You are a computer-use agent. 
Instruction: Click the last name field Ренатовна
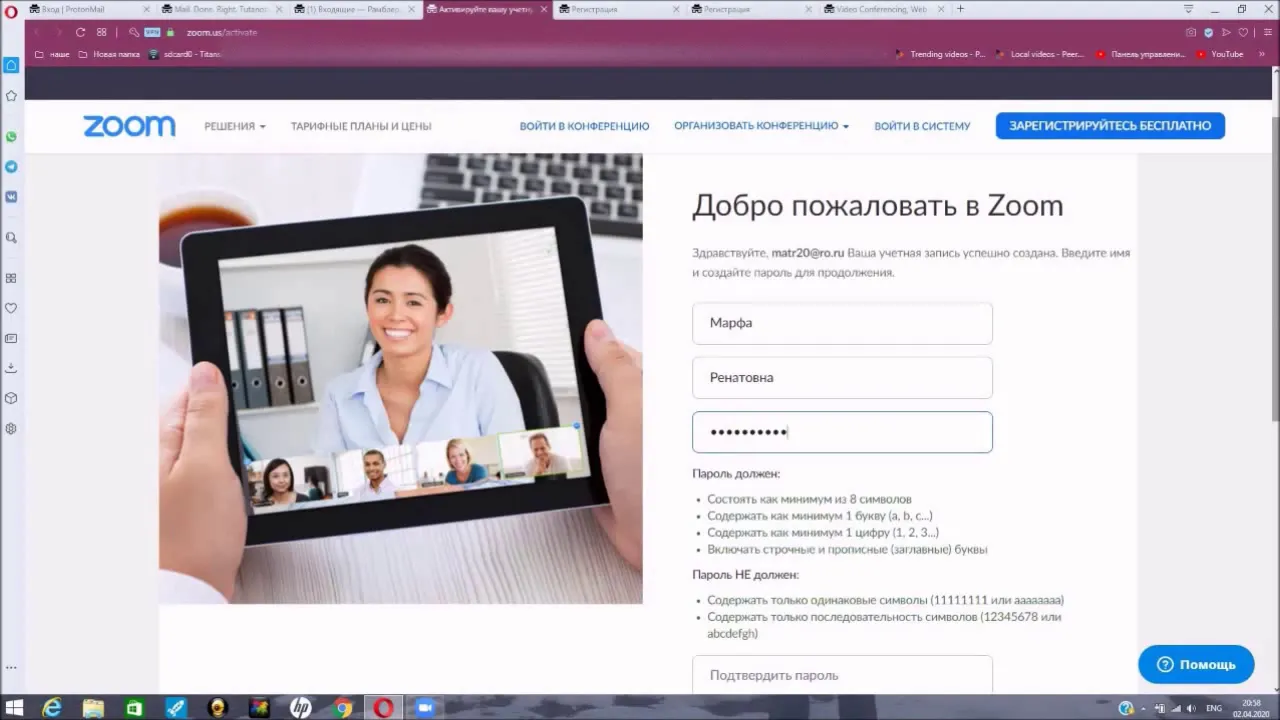842,378
